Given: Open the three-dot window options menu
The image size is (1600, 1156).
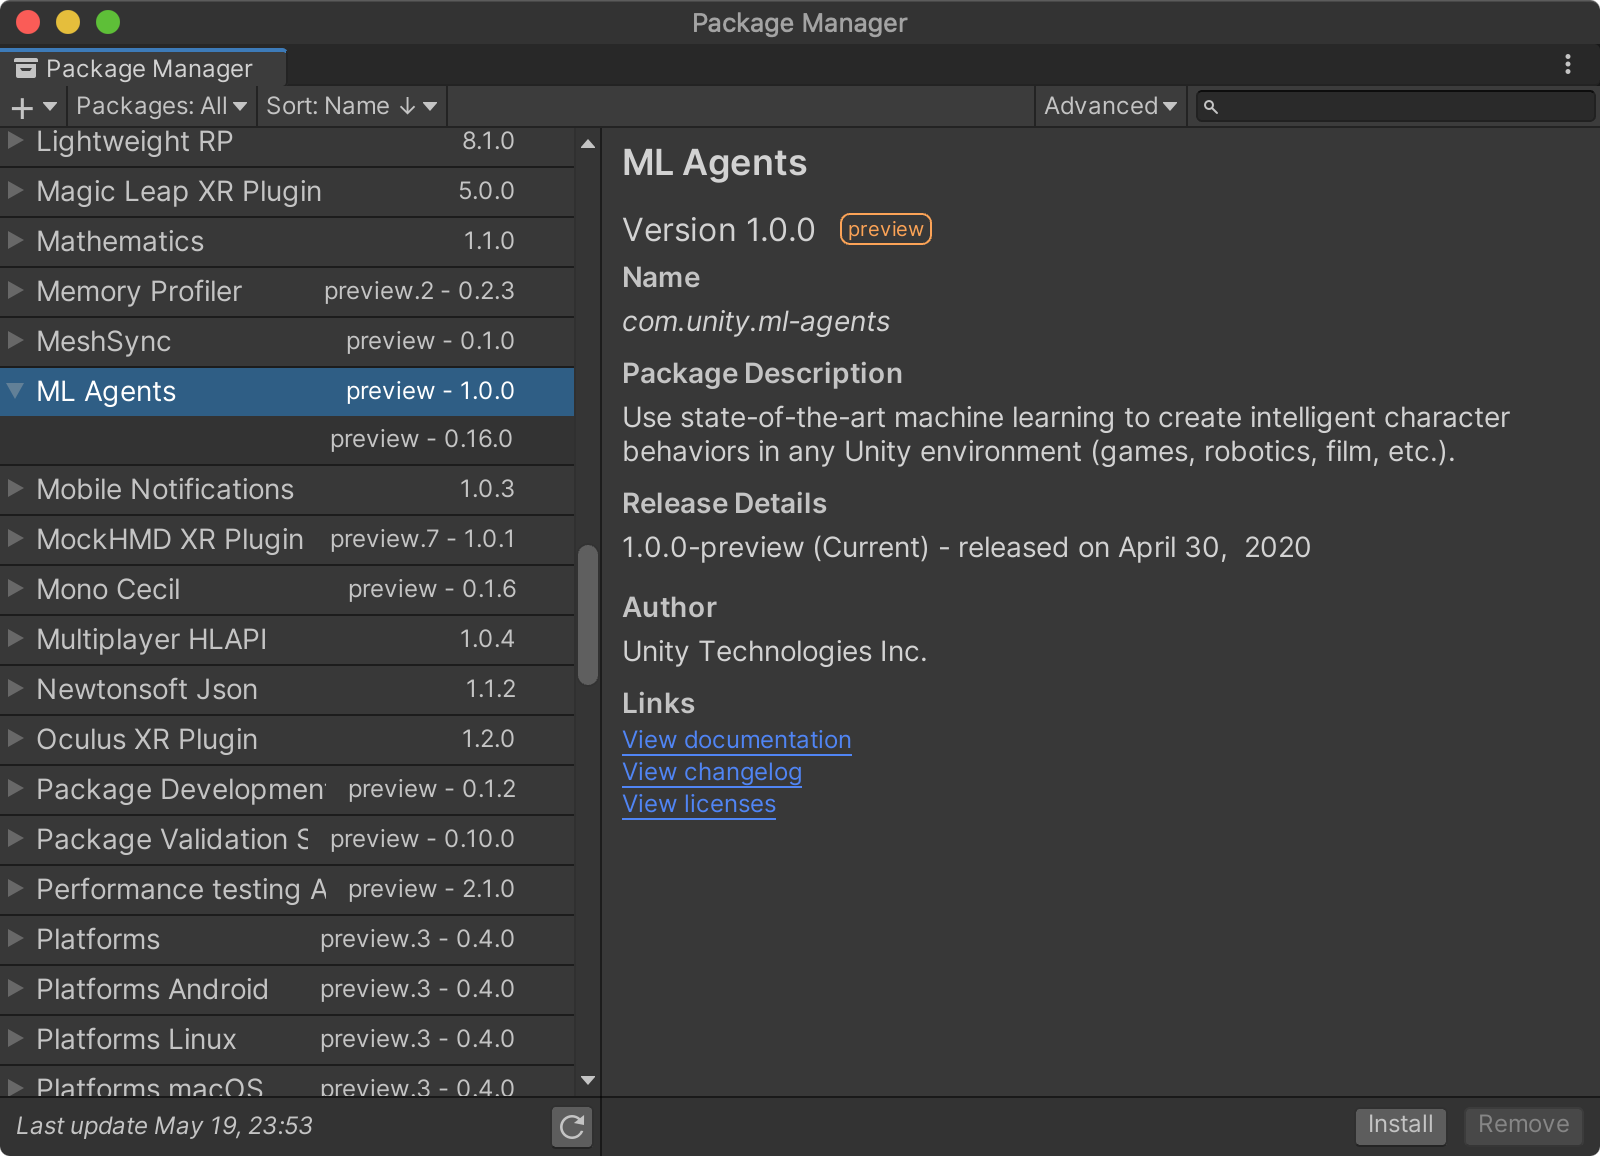Looking at the screenshot, I should coord(1567,65).
